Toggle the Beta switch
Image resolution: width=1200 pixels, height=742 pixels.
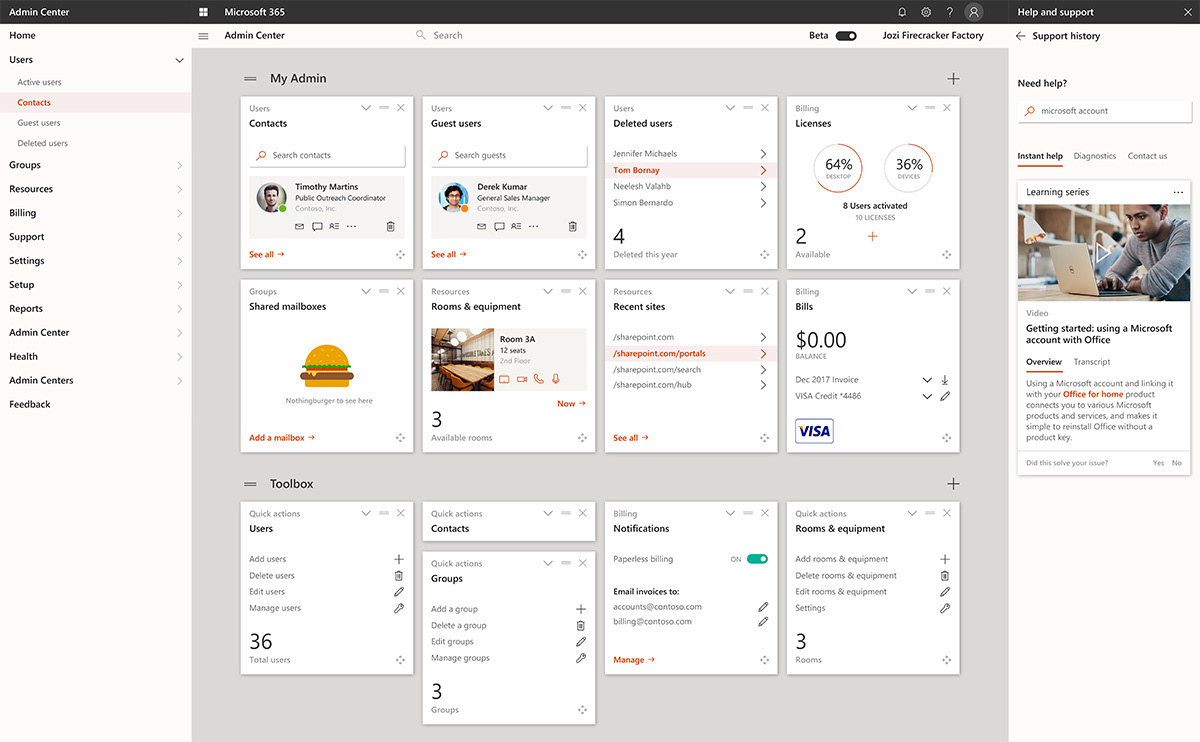tap(846, 36)
